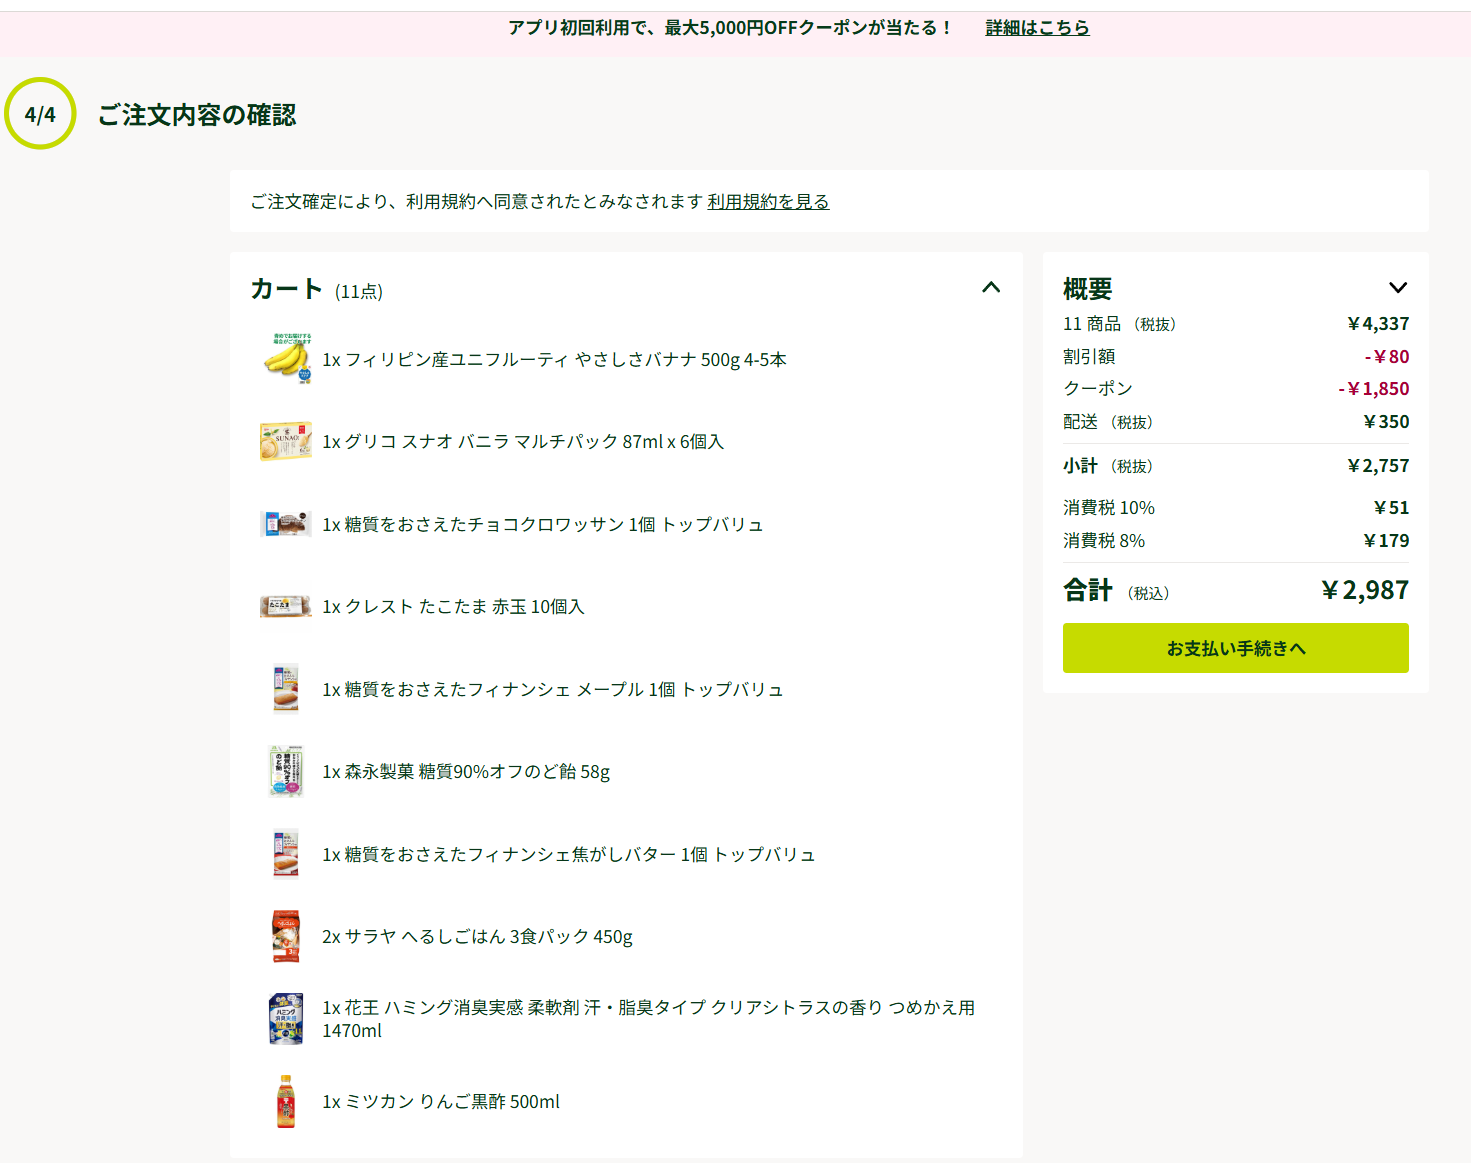
Task: Click the banana product thumbnail
Action: tap(286, 359)
